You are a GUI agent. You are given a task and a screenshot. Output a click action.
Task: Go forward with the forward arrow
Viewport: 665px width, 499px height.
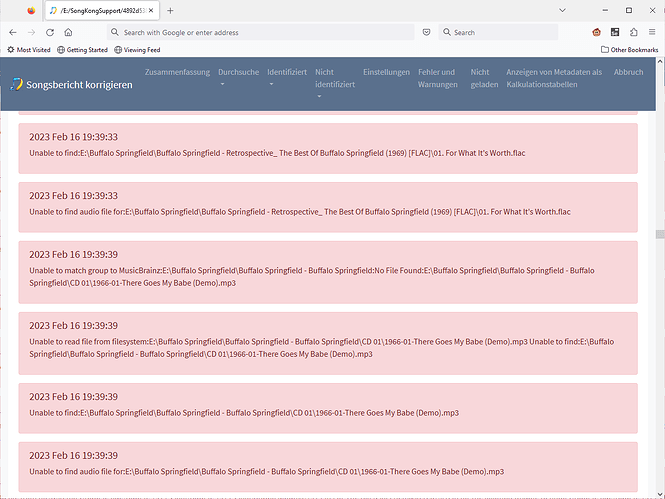point(31,32)
